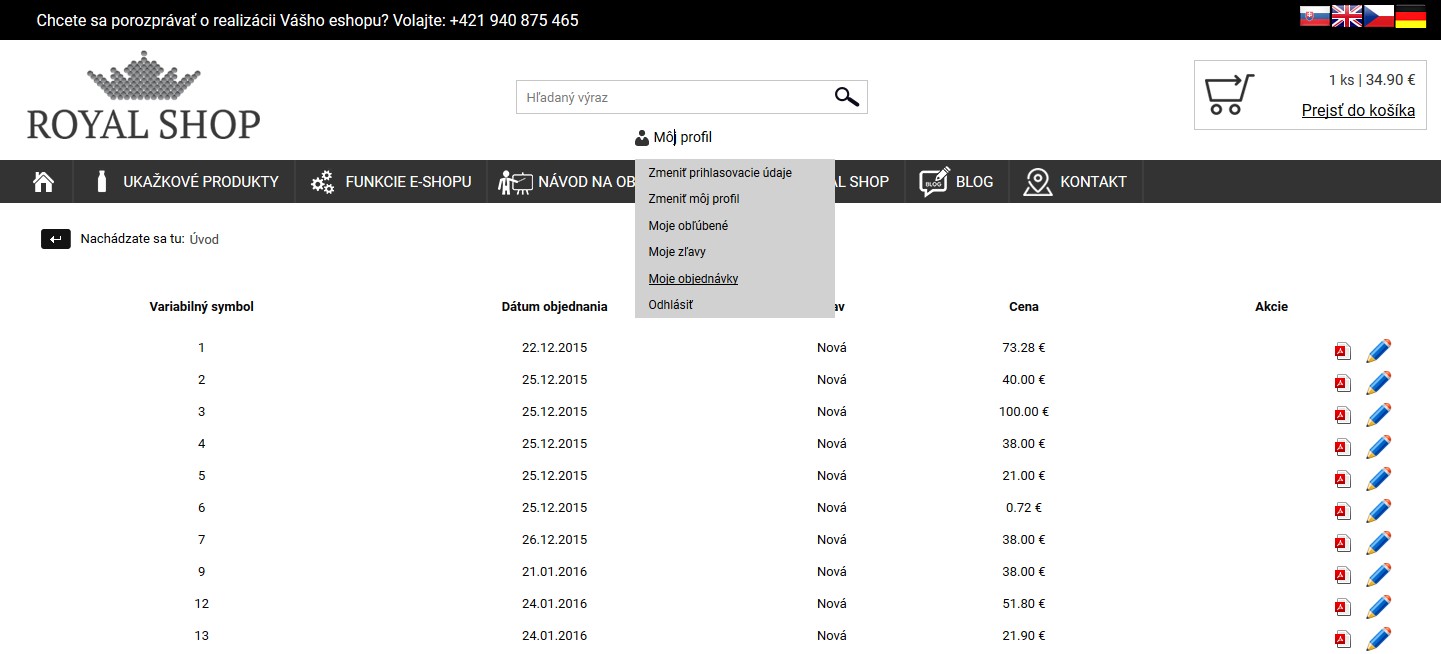
Task: Choose Odhlásiť to log out
Action: (x=670, y=305)
